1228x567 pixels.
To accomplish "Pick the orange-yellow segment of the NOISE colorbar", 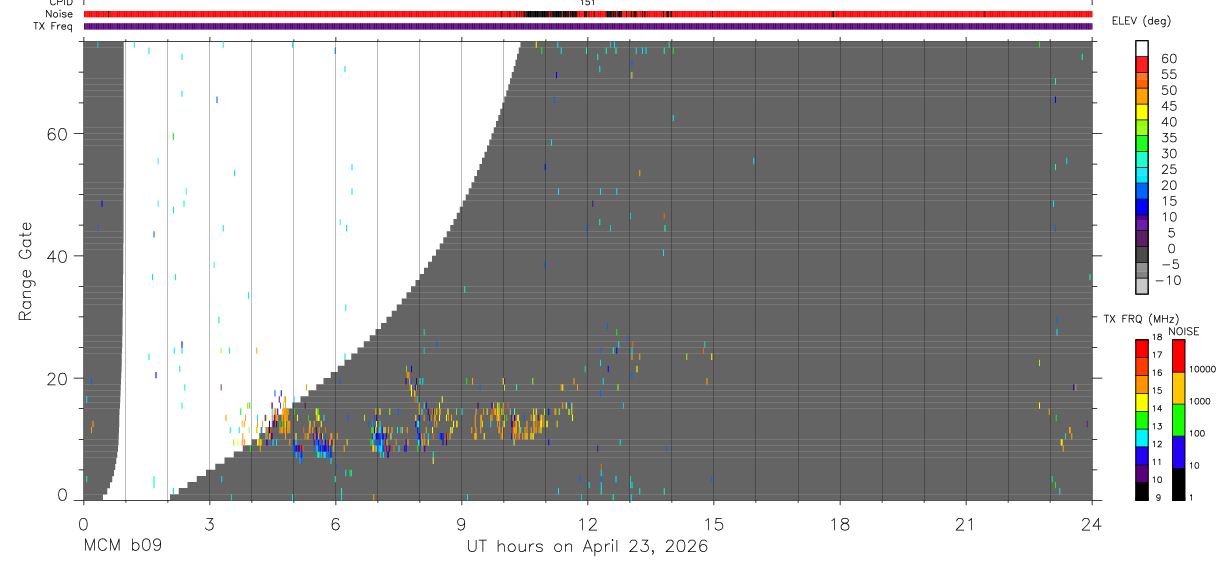I will pos(1177,388).
